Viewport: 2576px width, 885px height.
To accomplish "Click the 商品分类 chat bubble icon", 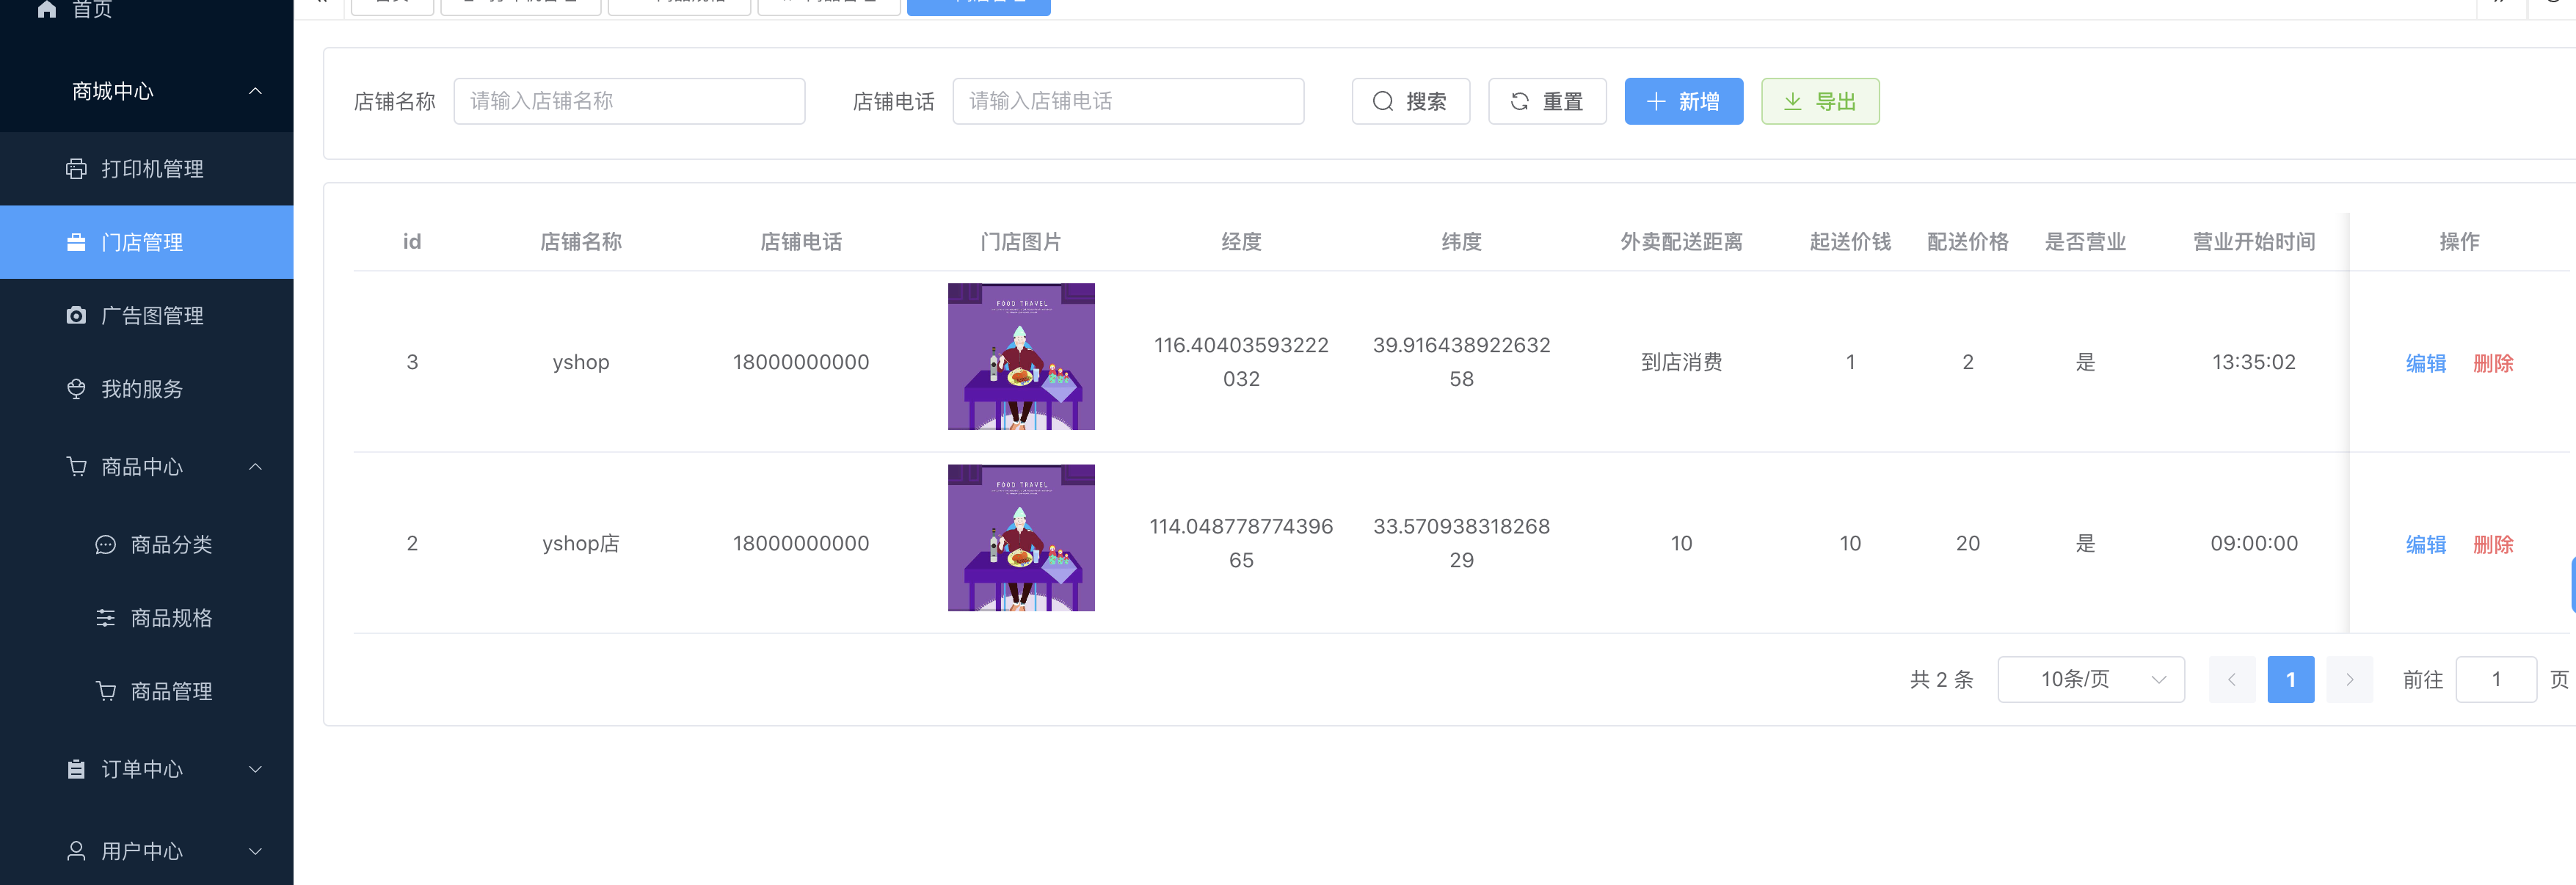I will (106, 544).
